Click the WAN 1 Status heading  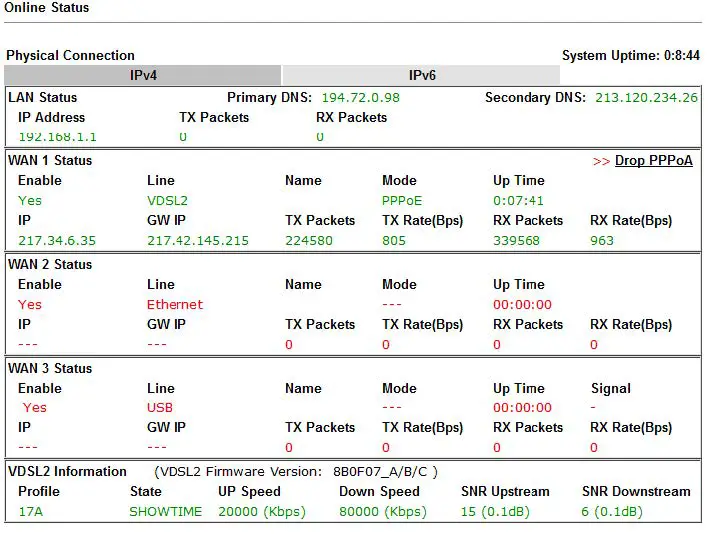[x=50, y=161]
